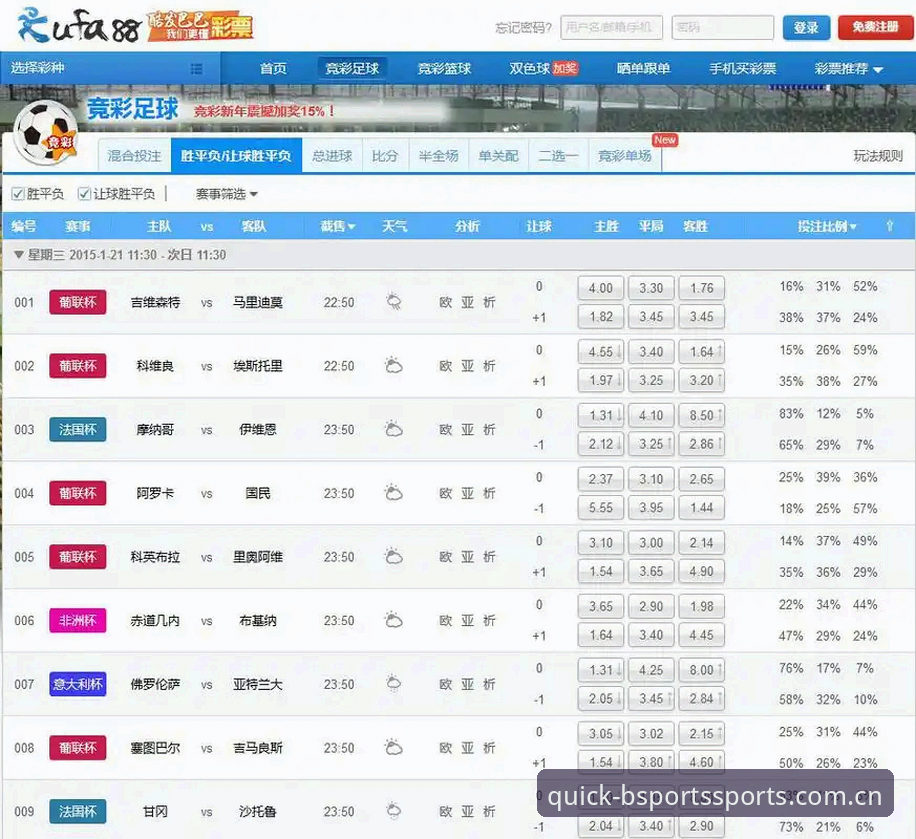This screenshot has width=916, height=839.
Task: Focus the password input field
Action: click(723, 27)
